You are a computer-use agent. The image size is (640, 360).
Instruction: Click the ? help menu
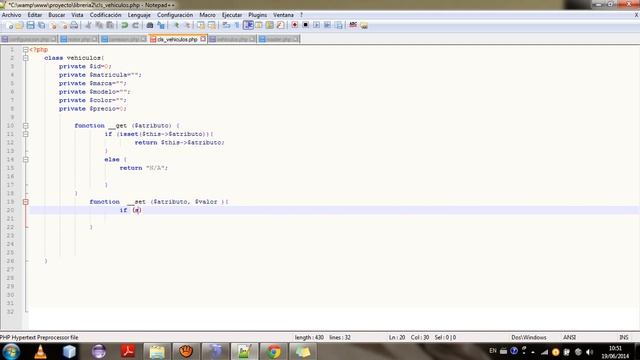(x=302, y=15)
